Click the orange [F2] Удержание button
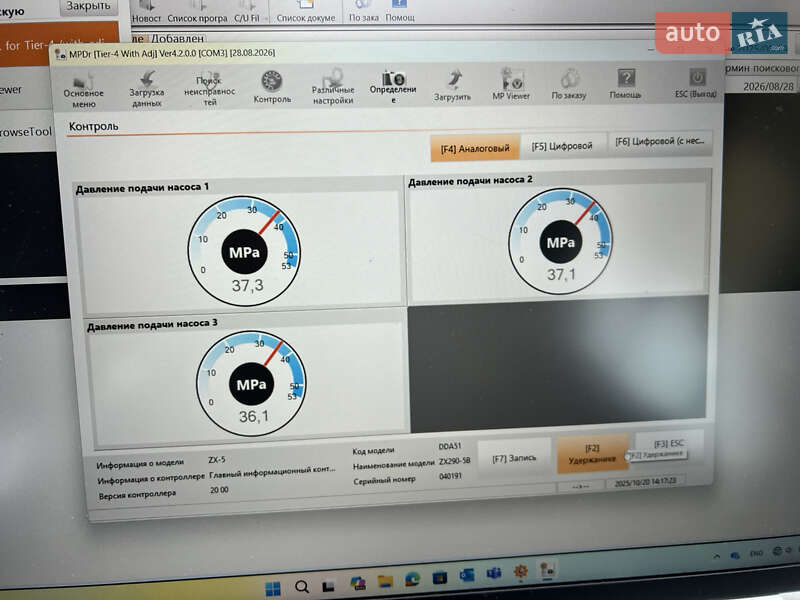The width and height of the screenshot is (800, 600). [x=592, y=453]
